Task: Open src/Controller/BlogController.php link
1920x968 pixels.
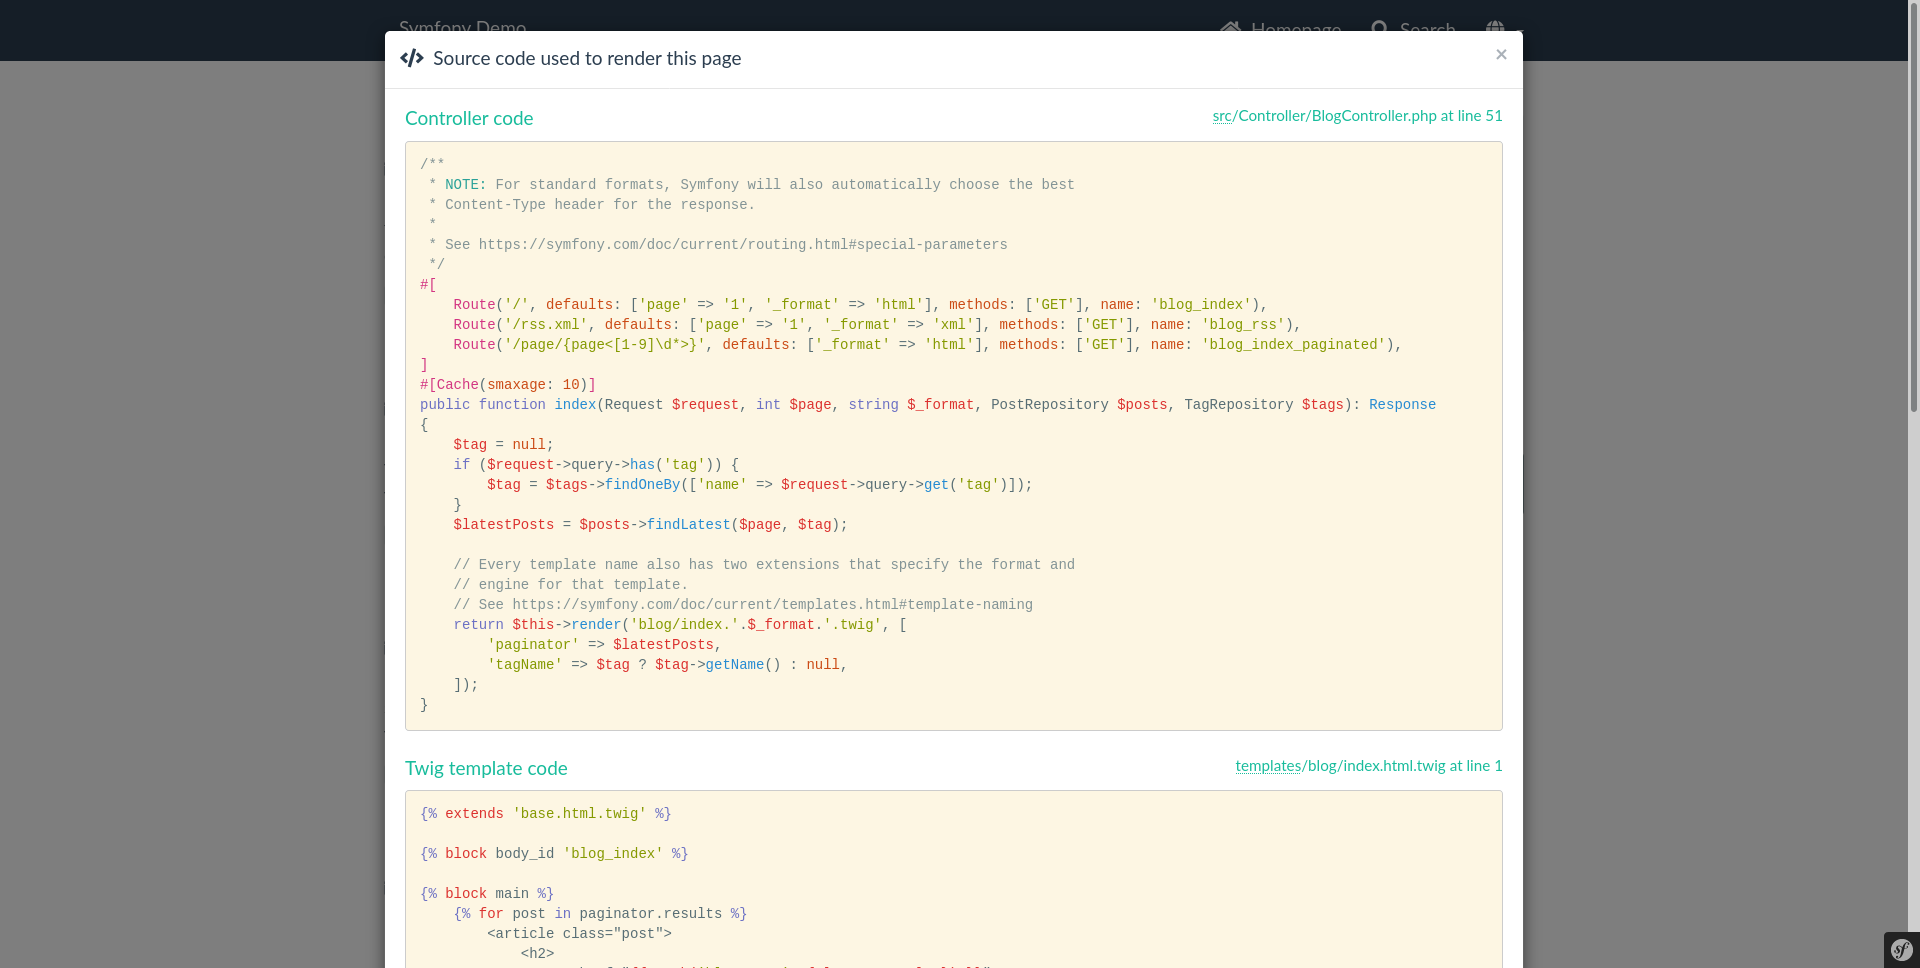Action: pyautogui.click(x=1357, y=116)
